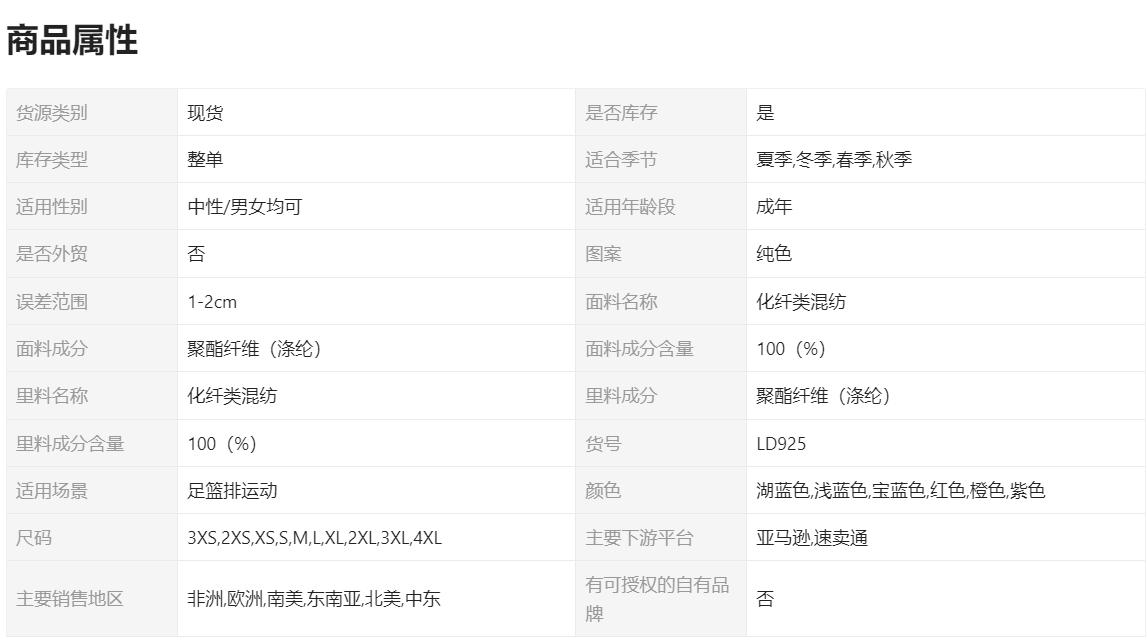Click the 主要销售地区 label
Viewport: 1146px width, 637px height.
coord(70,599)
